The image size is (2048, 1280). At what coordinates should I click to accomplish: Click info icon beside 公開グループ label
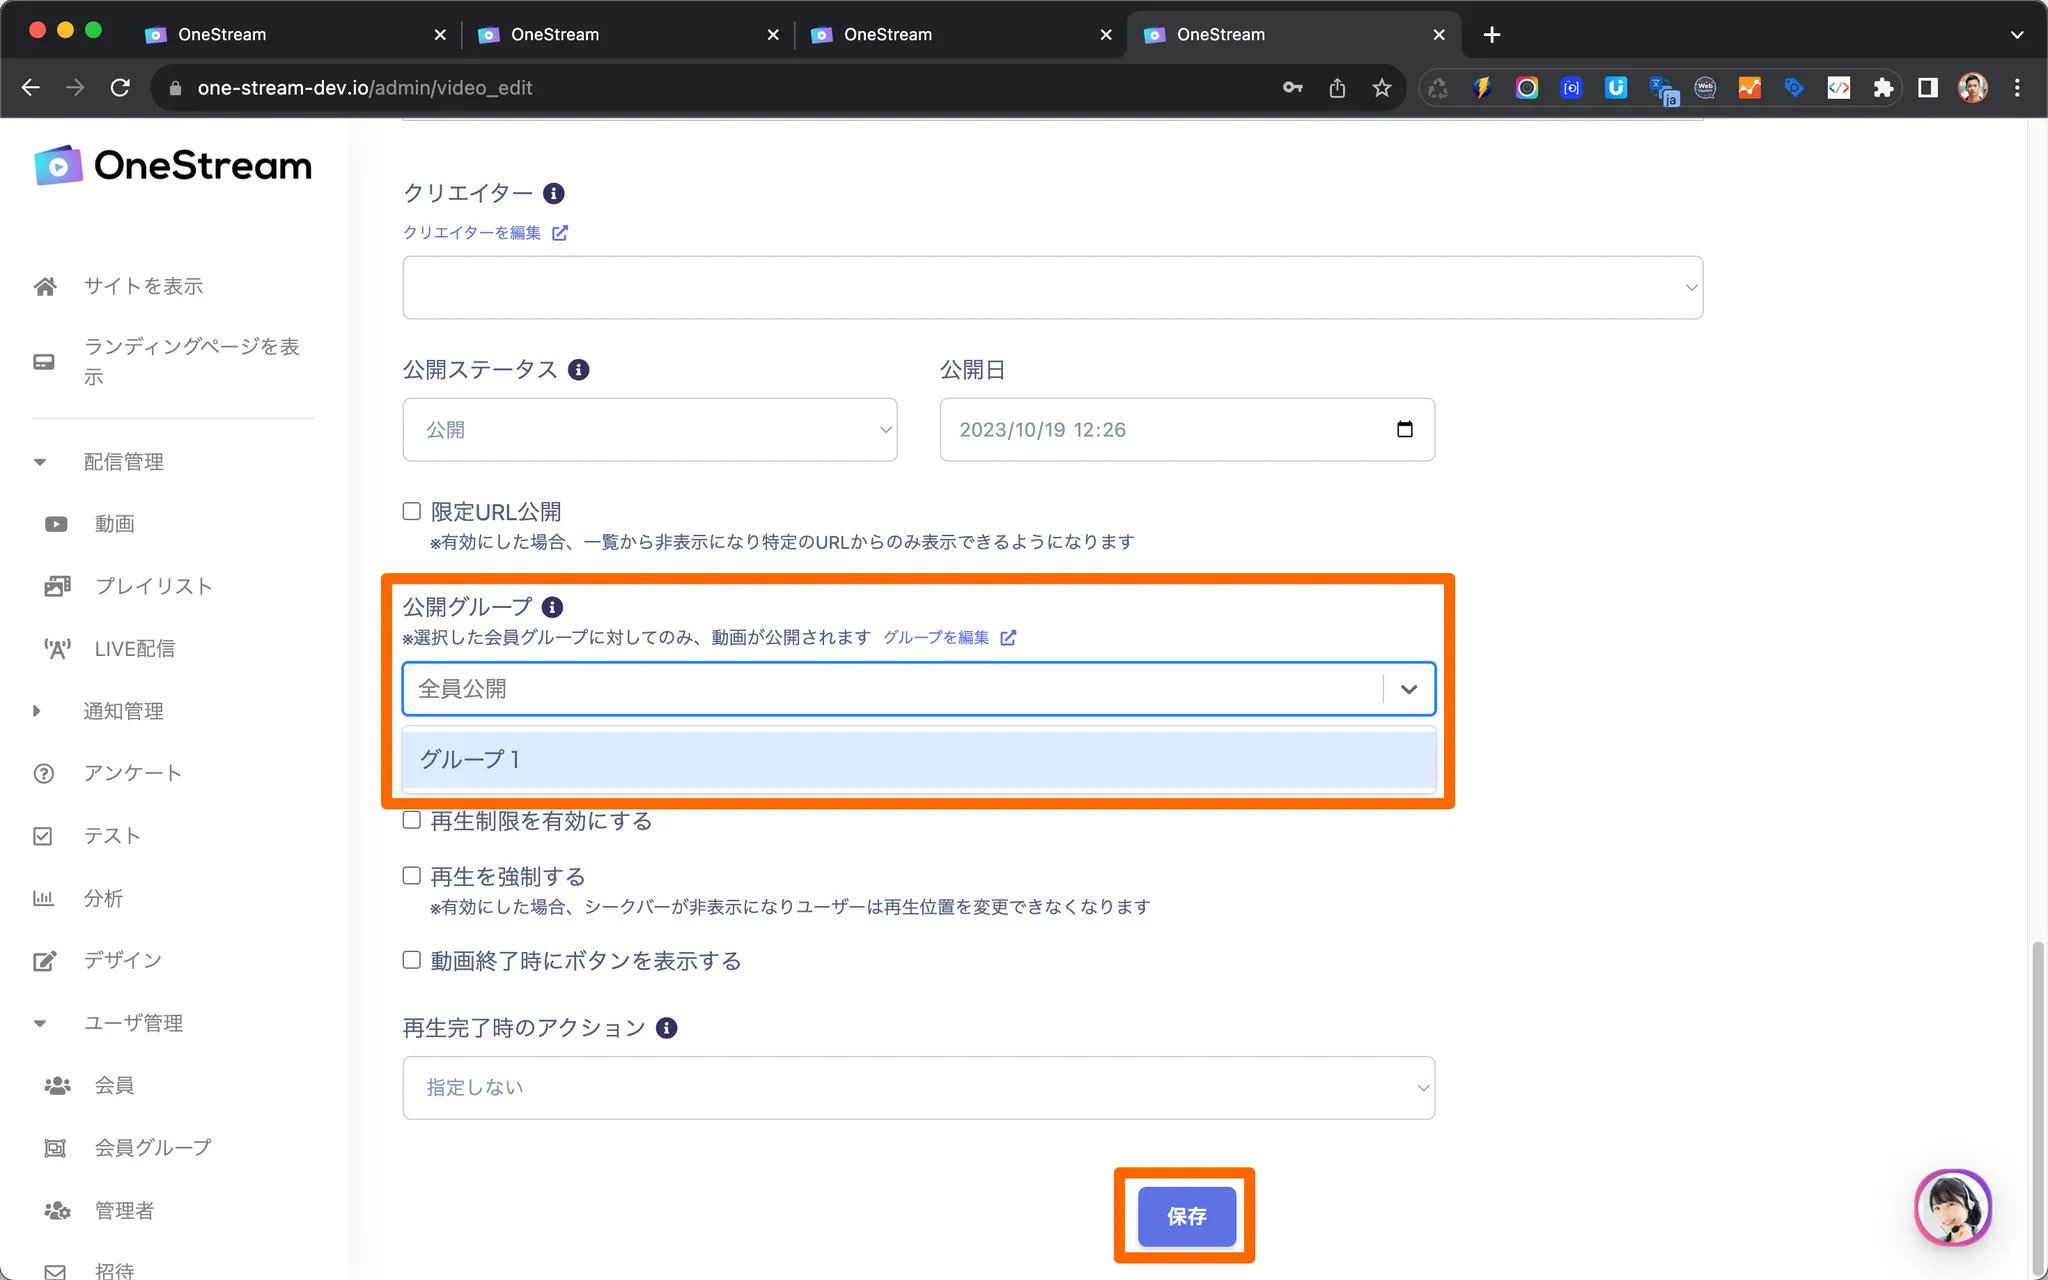click(552, 607)
